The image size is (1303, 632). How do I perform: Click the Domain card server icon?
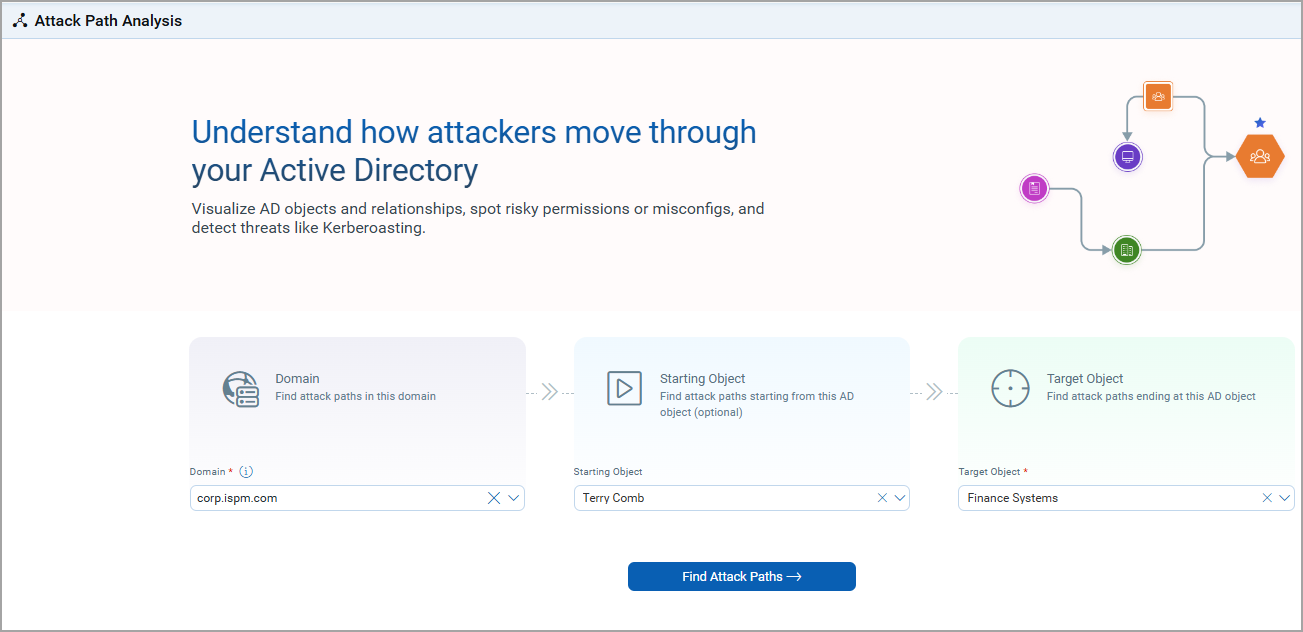coord(240,389)
